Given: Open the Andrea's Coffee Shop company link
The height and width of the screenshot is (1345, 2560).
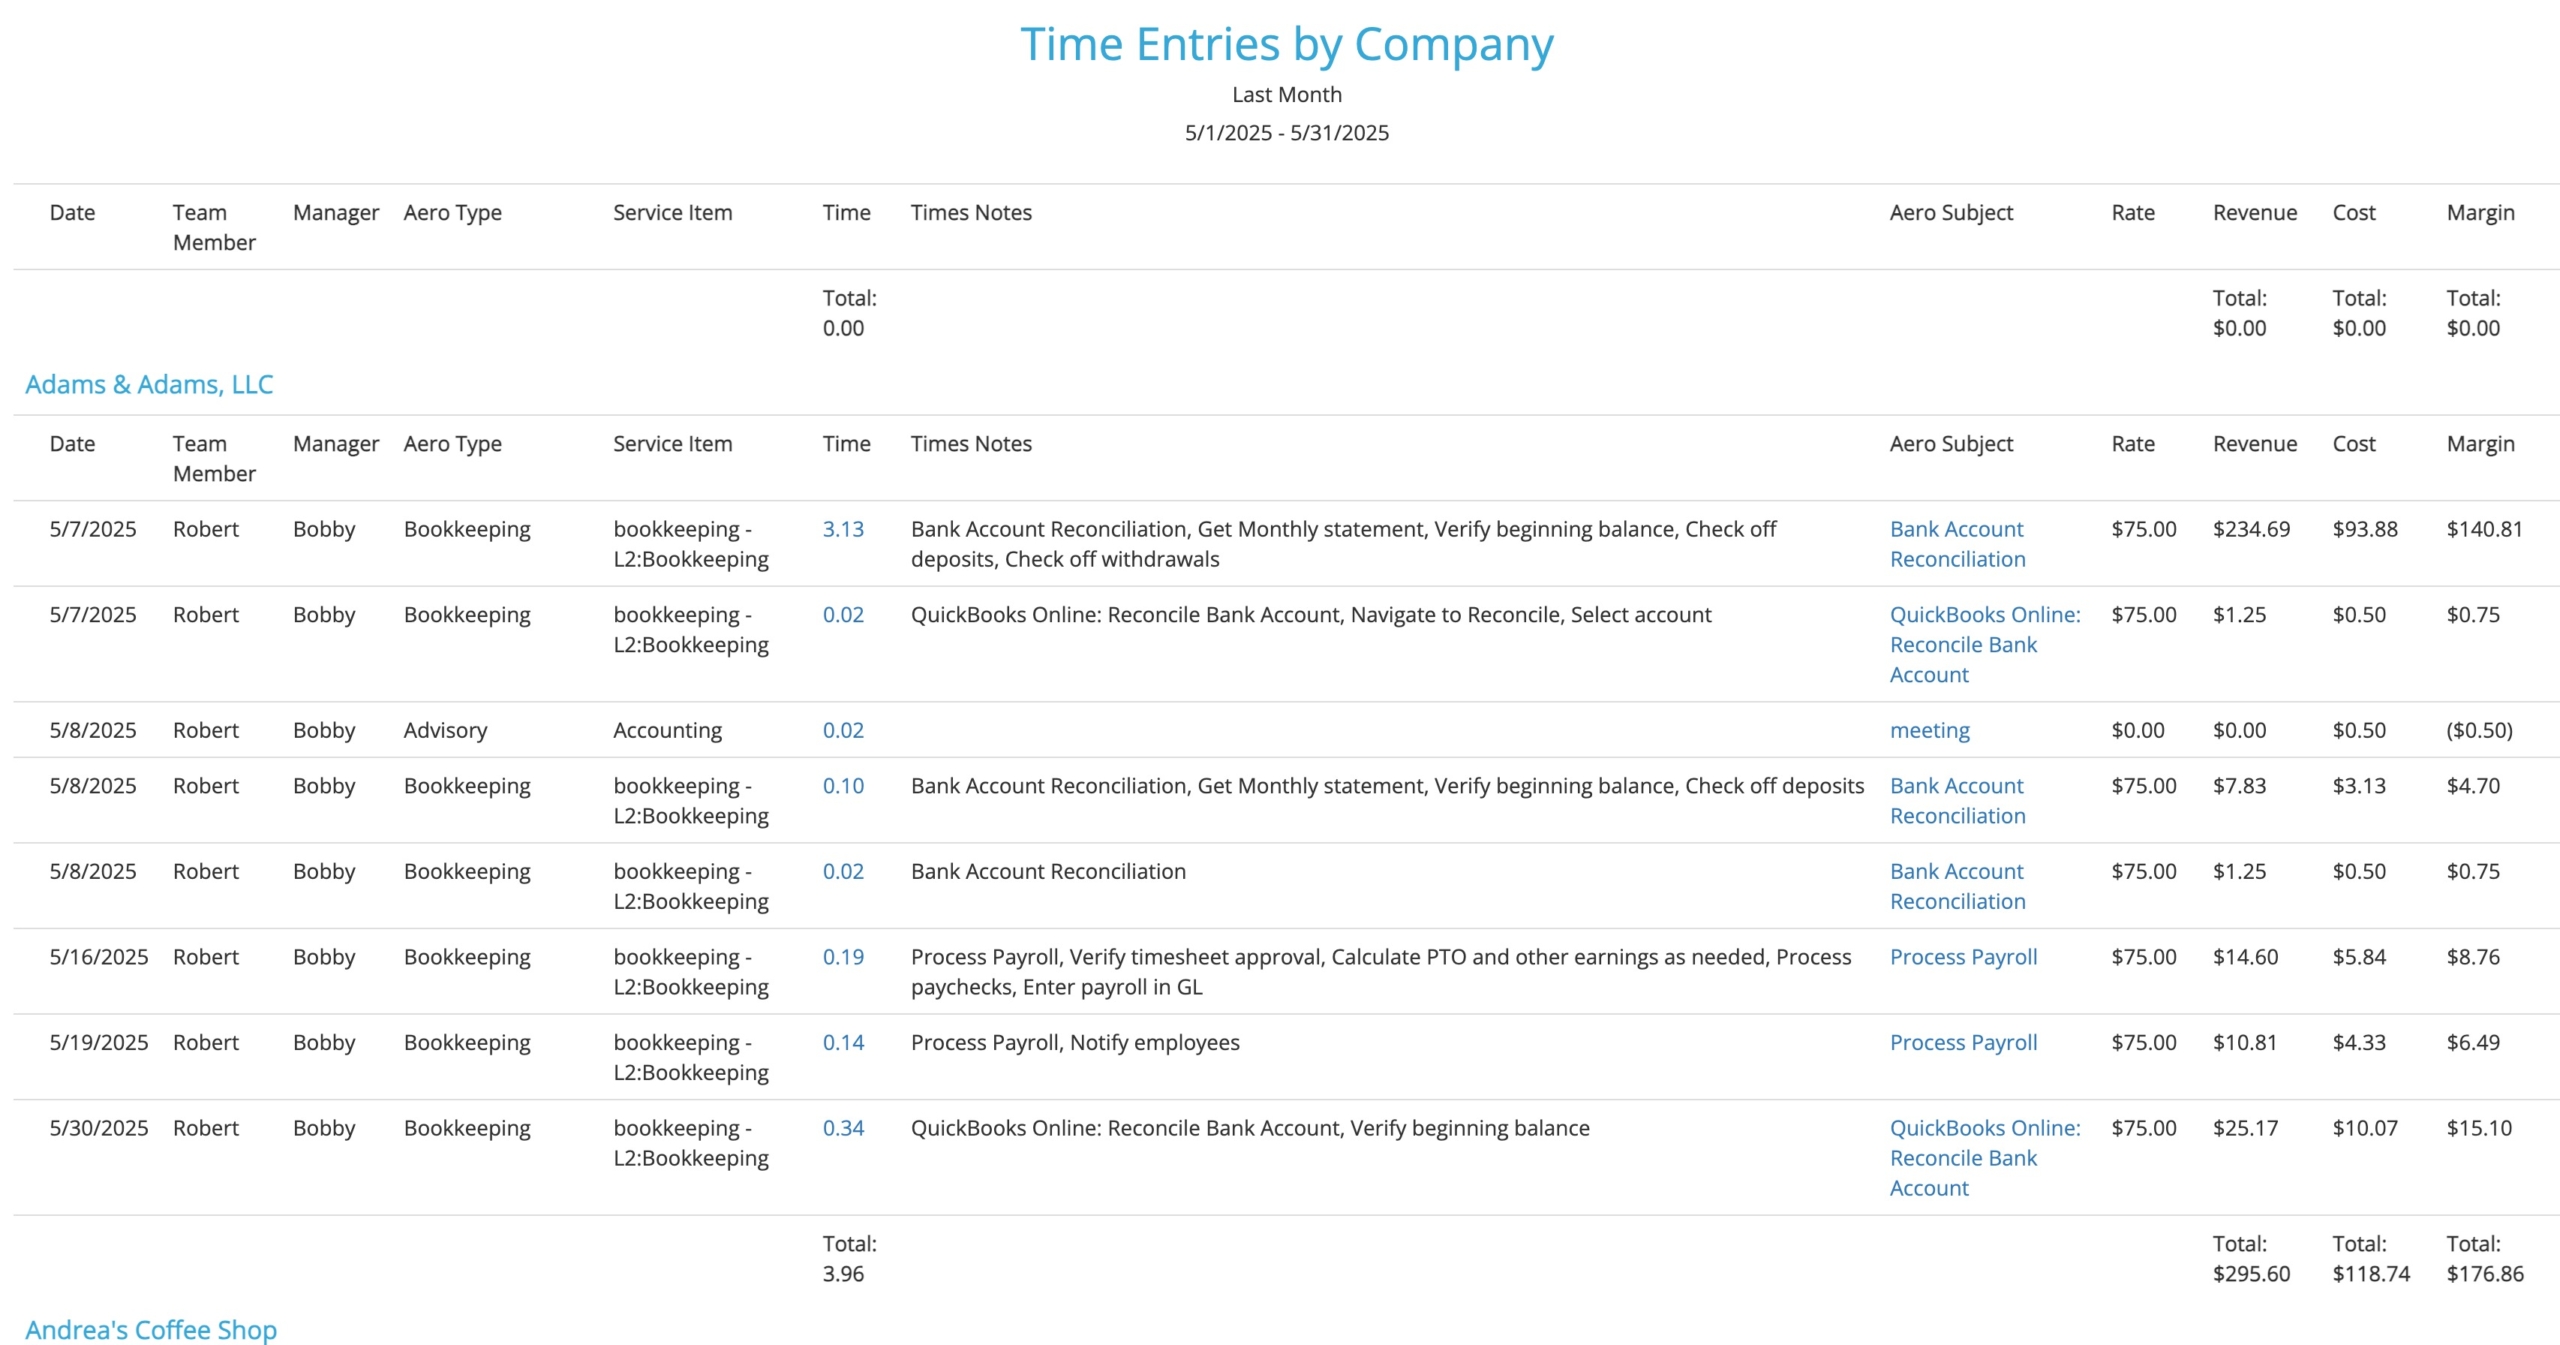Looking at the screenshot, I should click(151, 1329).
